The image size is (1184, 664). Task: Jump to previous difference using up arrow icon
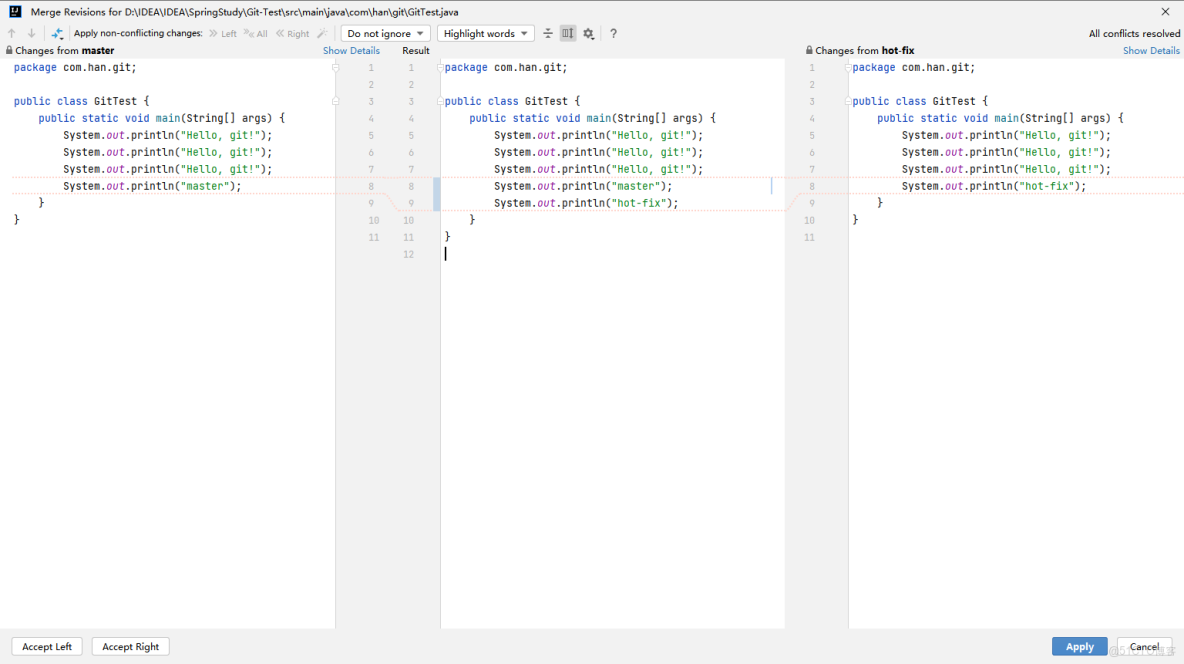(x=10, y=33)
